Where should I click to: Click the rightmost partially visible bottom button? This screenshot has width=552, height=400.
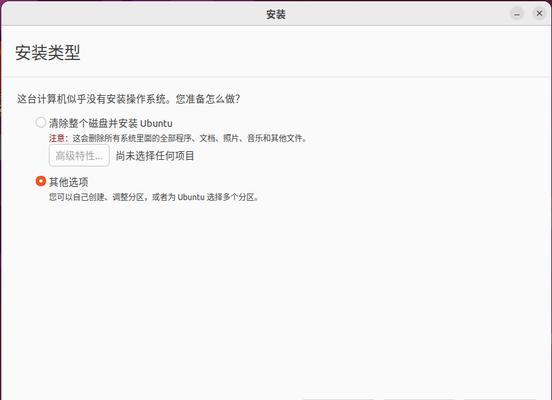(x=500, y=399)
